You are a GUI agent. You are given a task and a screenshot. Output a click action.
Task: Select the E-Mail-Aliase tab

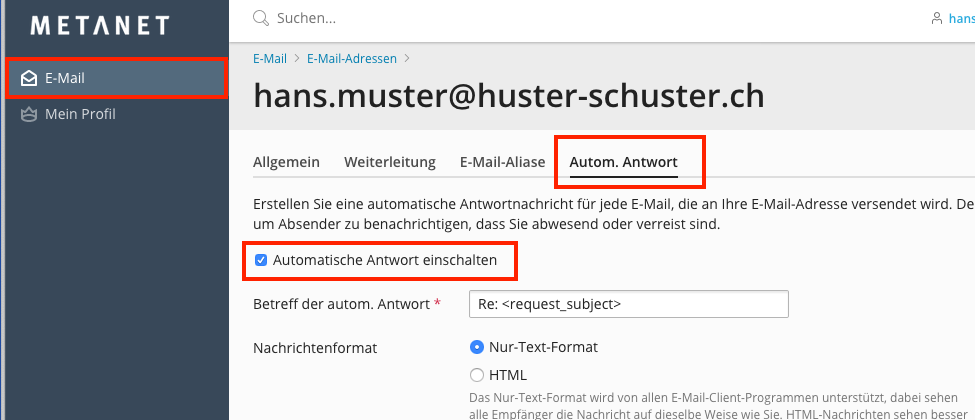tap(502, 162)
